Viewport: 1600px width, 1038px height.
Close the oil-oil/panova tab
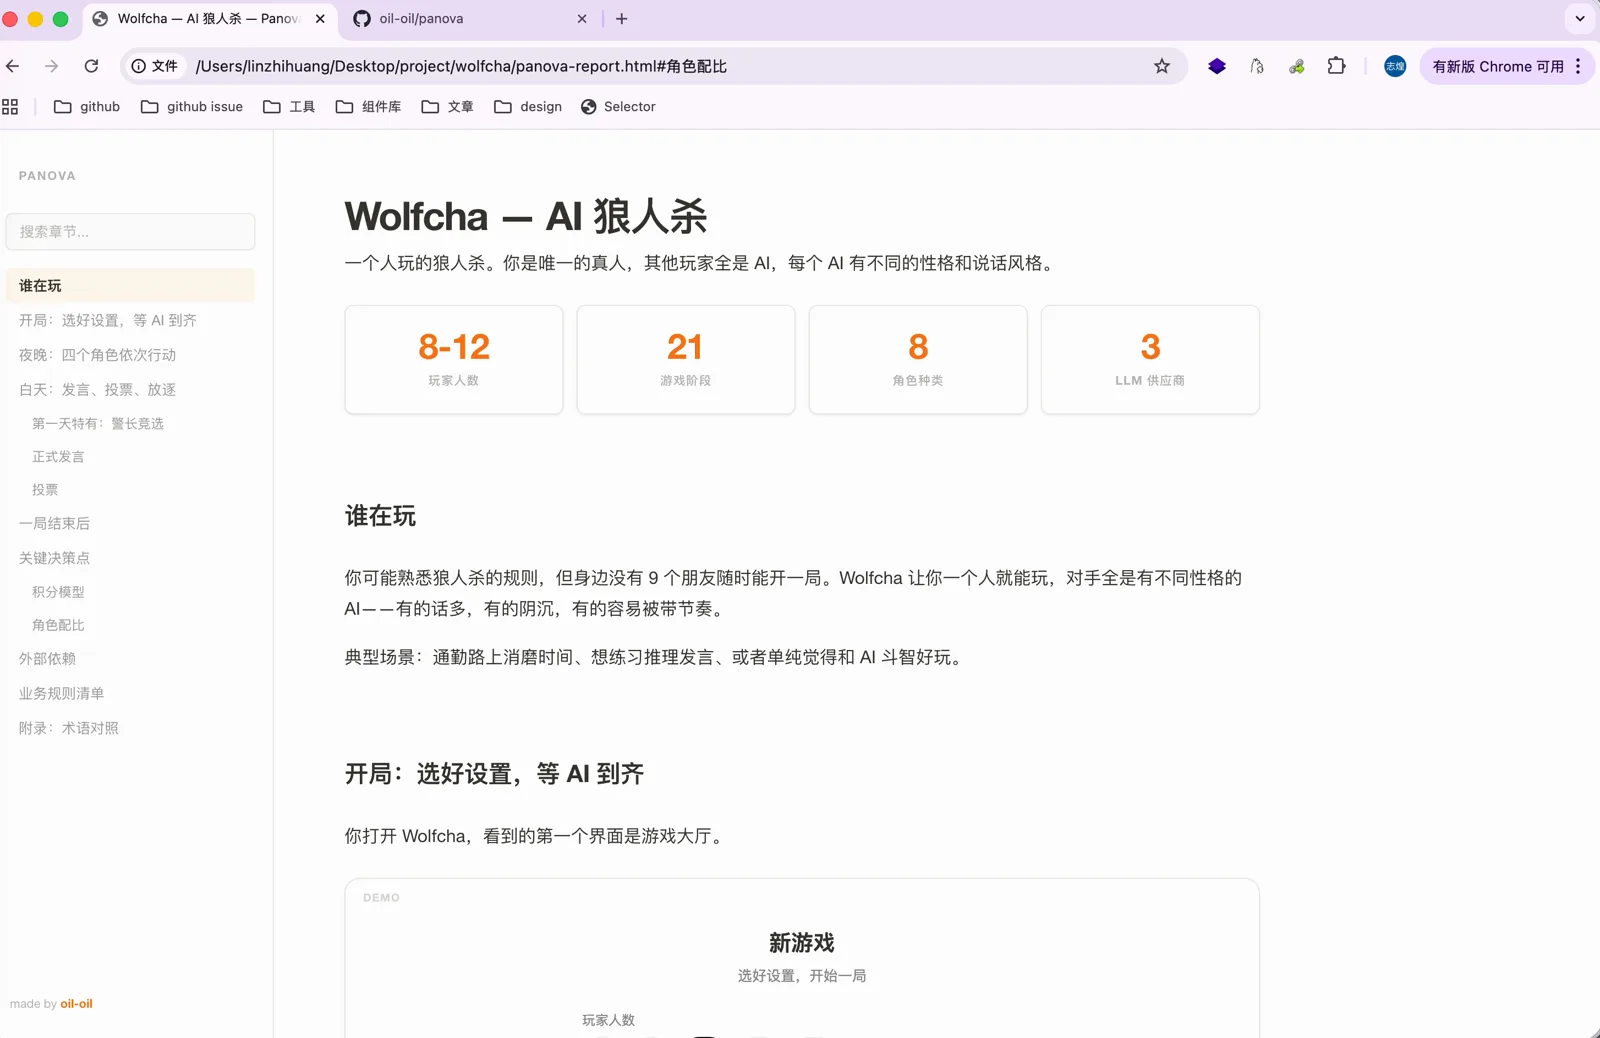(x=582, y=19)
